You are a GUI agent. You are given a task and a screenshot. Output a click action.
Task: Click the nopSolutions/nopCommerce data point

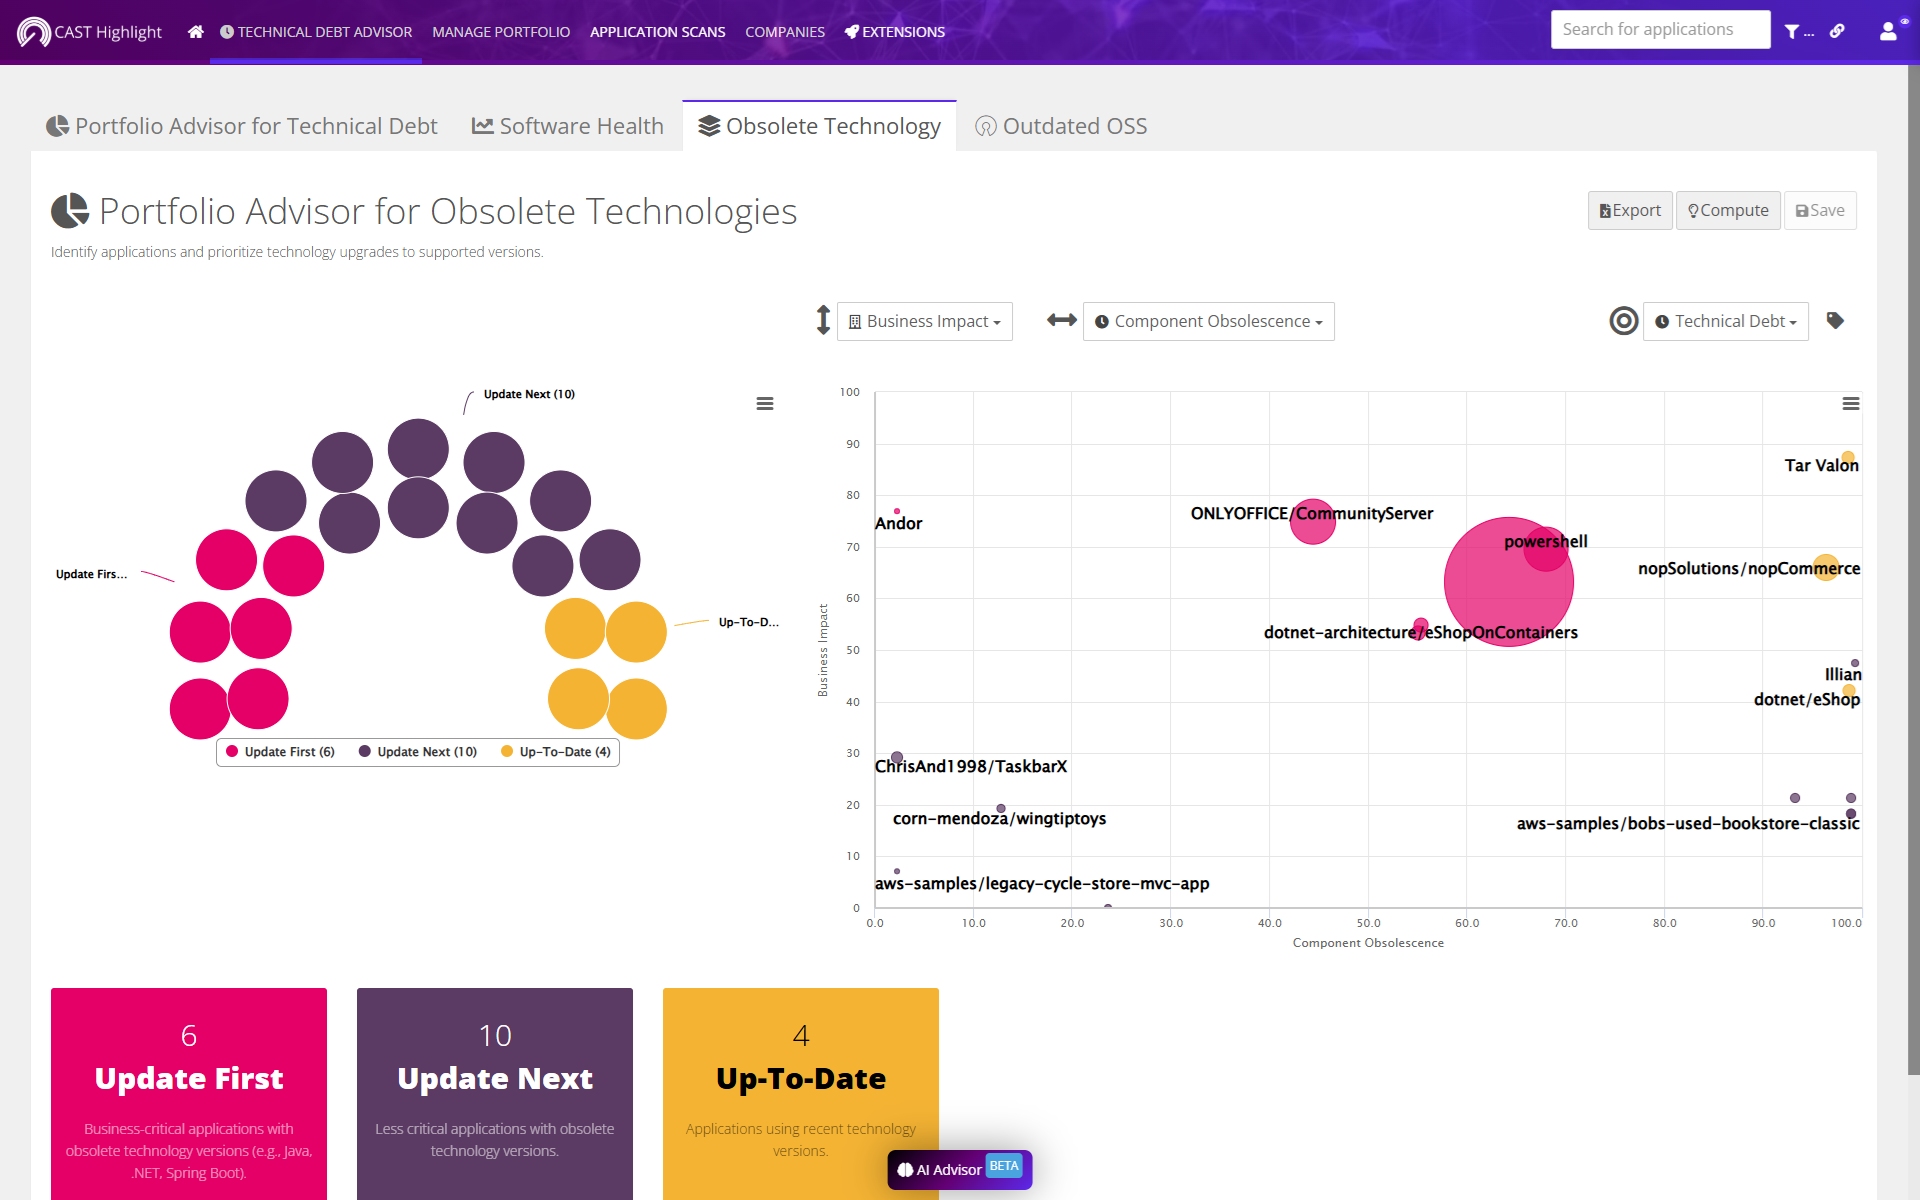pyautogui.click(x=1826, y=567)
